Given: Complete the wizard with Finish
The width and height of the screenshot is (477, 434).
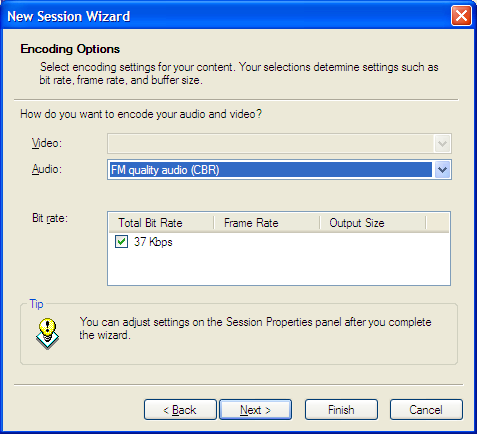Looking at the screenshot, I should (x=341, y=410).
